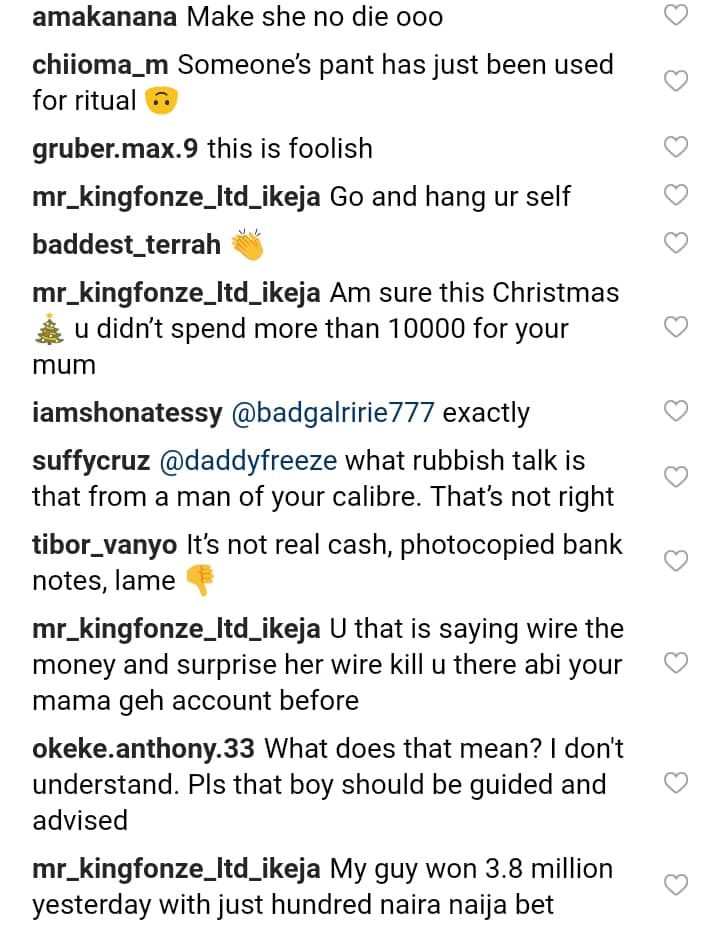Visit suffycruz's profile from username
This screenshot has width=711, height=926.
pos(91,461)
